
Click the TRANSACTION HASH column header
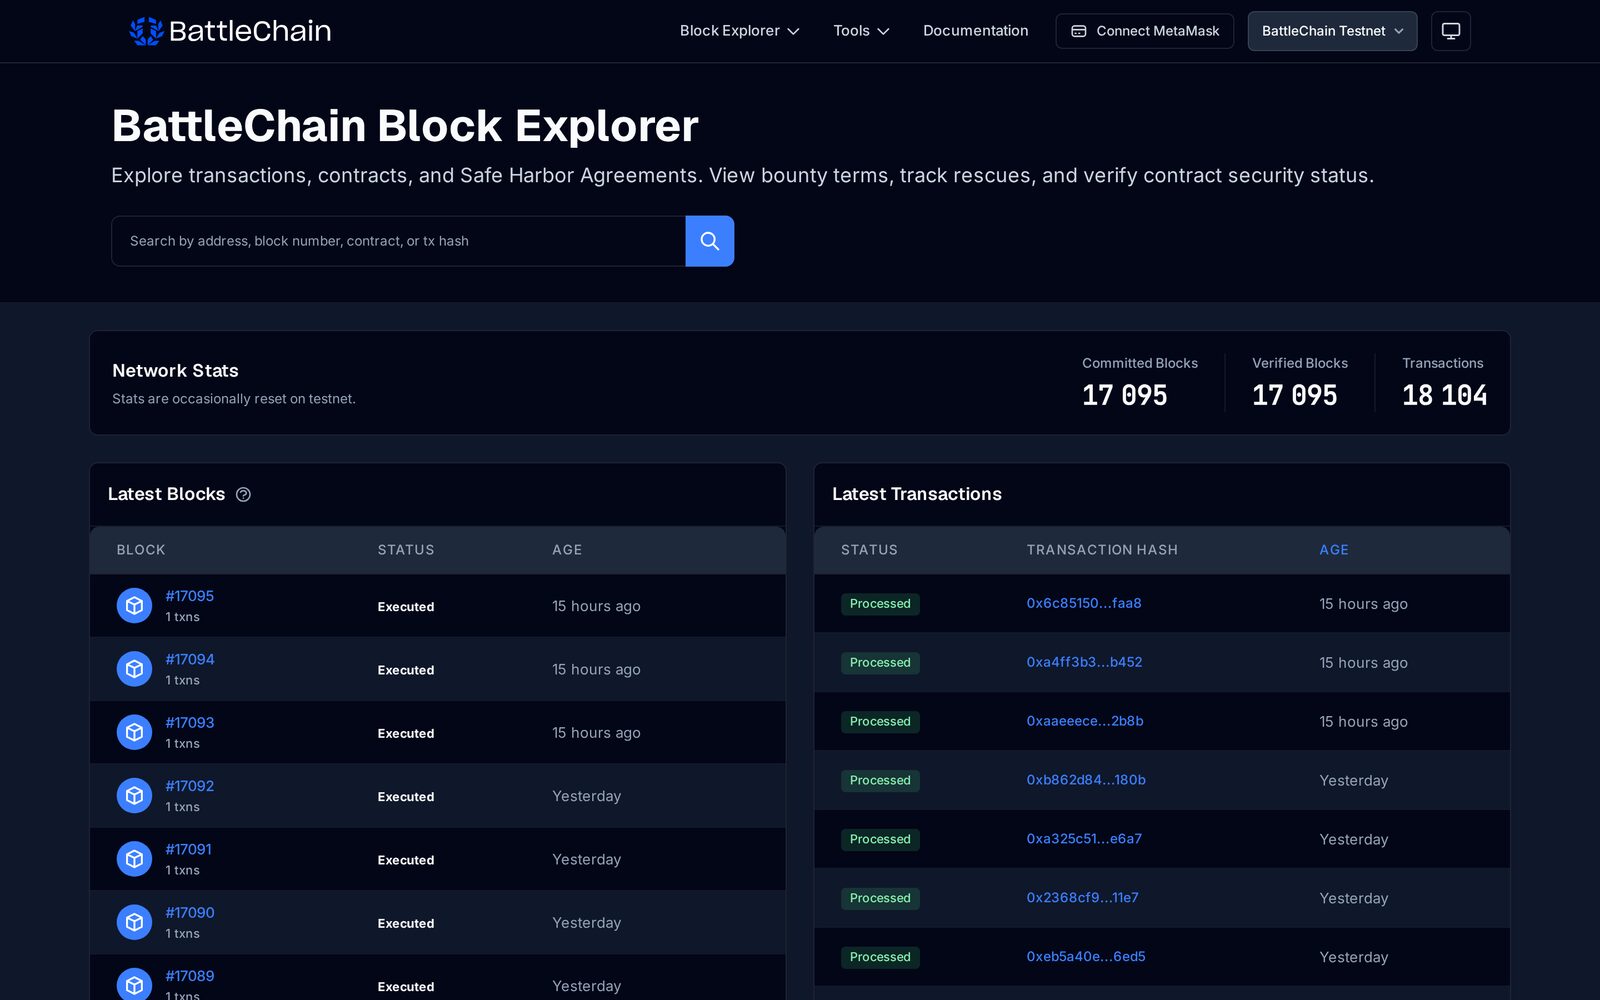1102,550
